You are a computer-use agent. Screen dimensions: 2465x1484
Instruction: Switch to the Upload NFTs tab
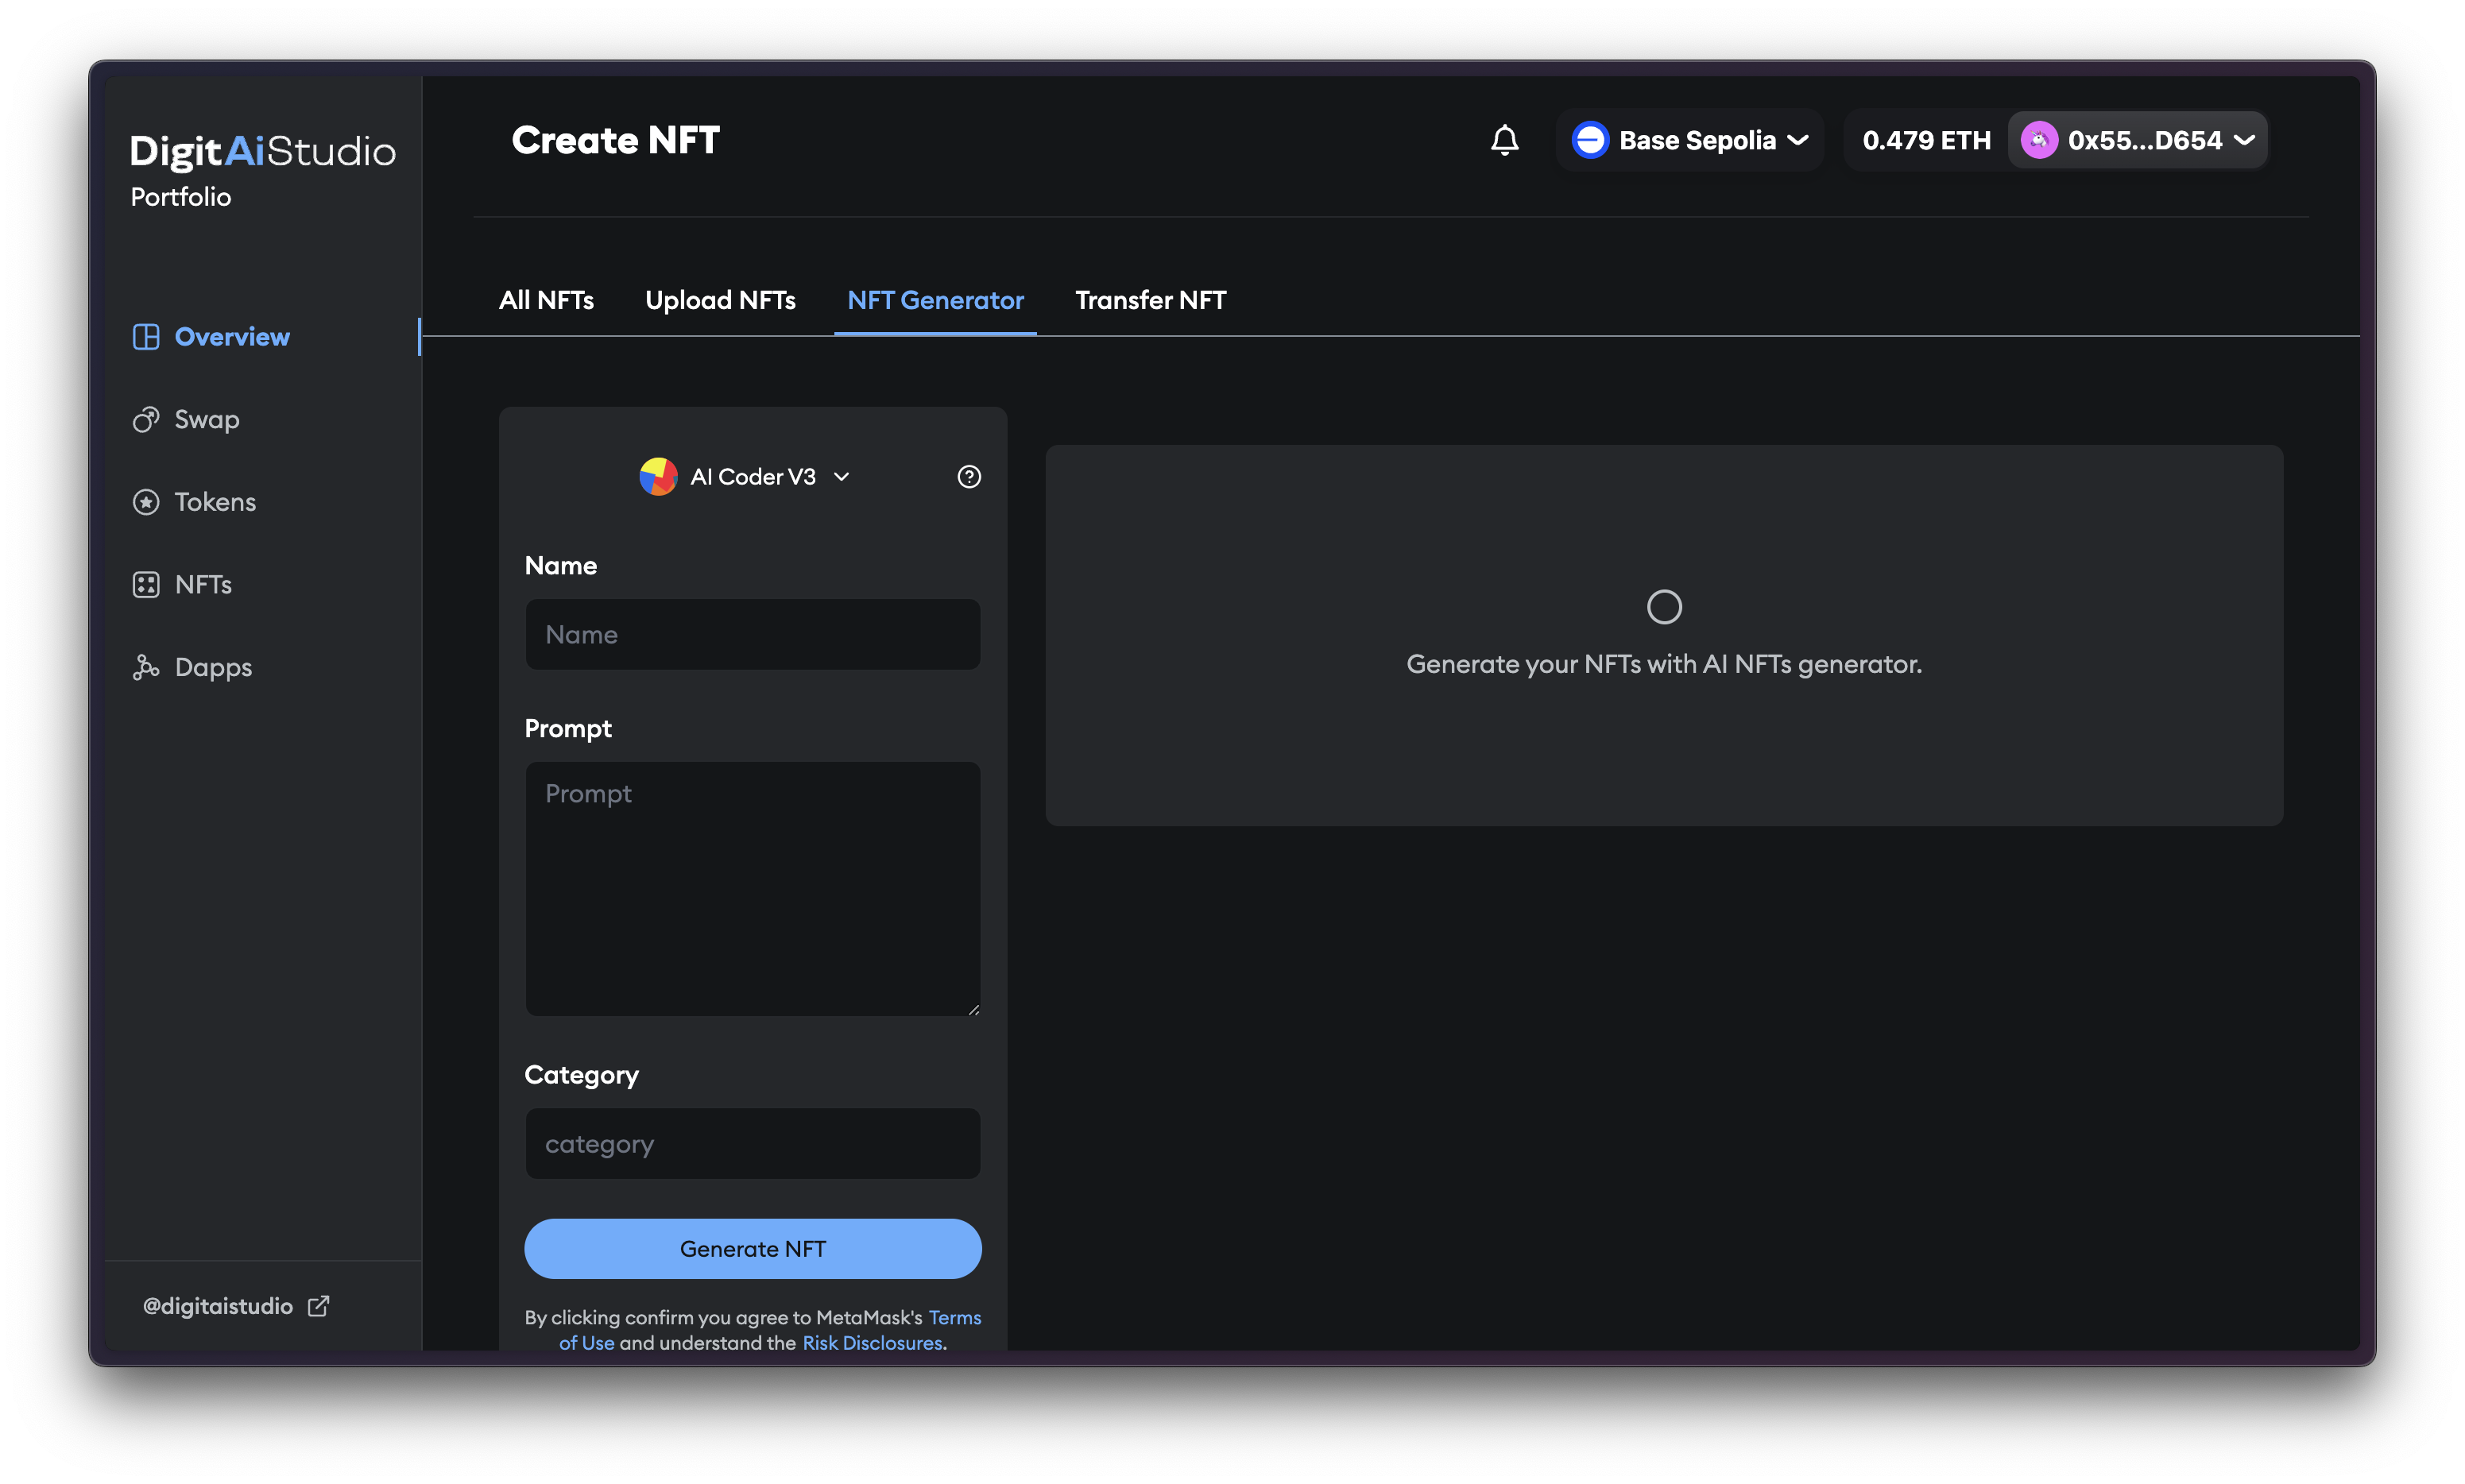point(720,300)
